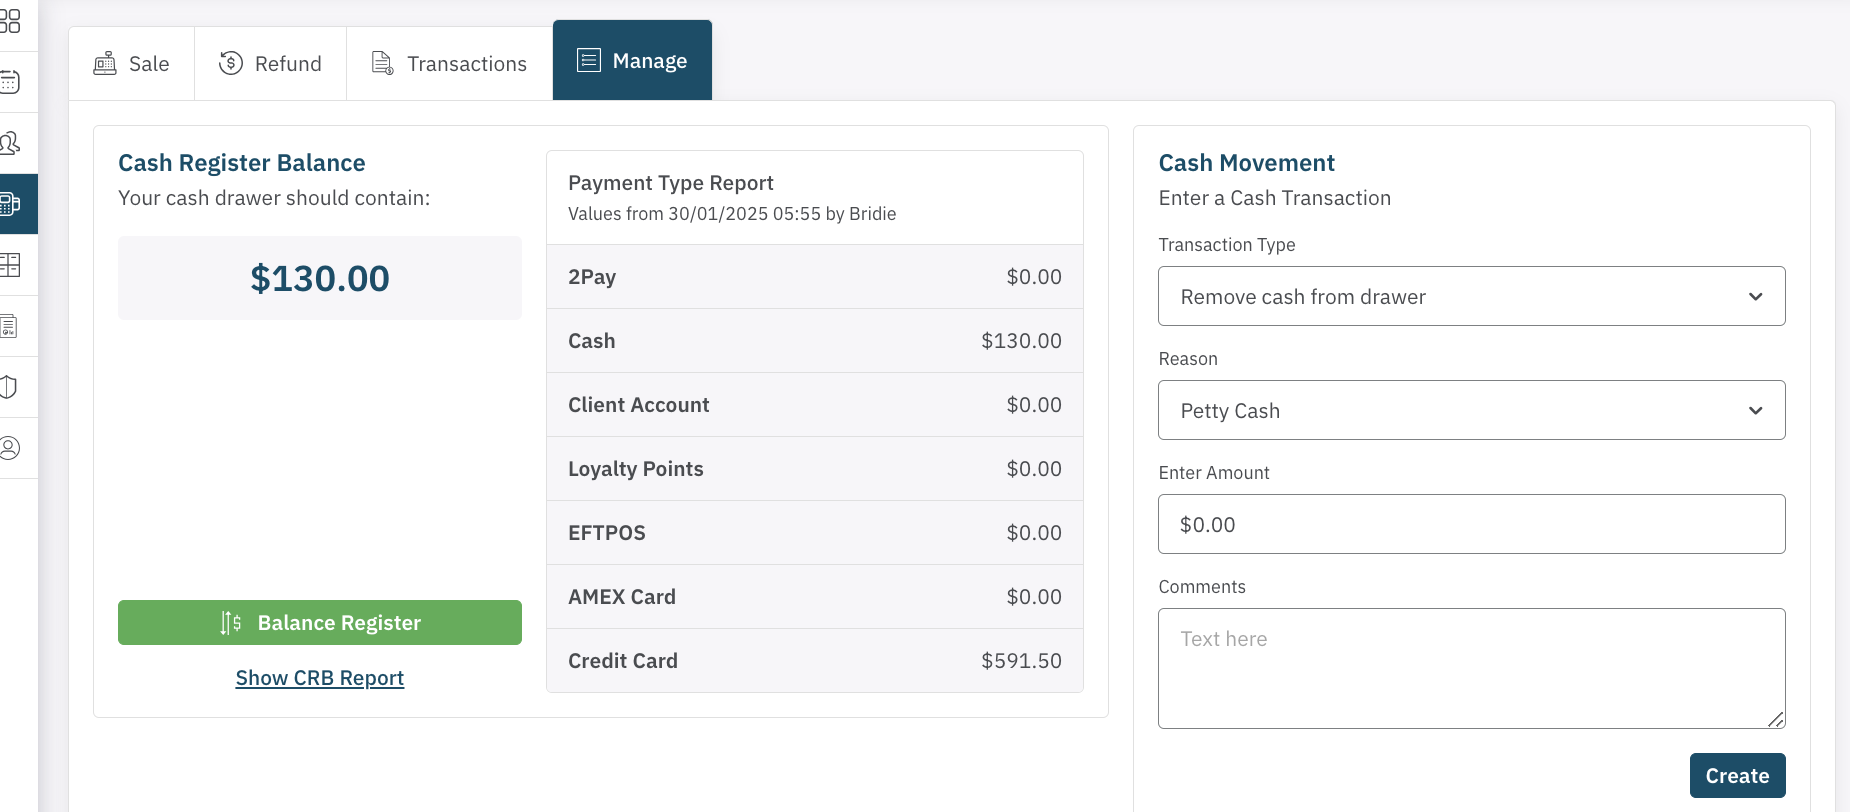Switch to the Sale tab
The image size is (1850, 812).
(132, 64)
